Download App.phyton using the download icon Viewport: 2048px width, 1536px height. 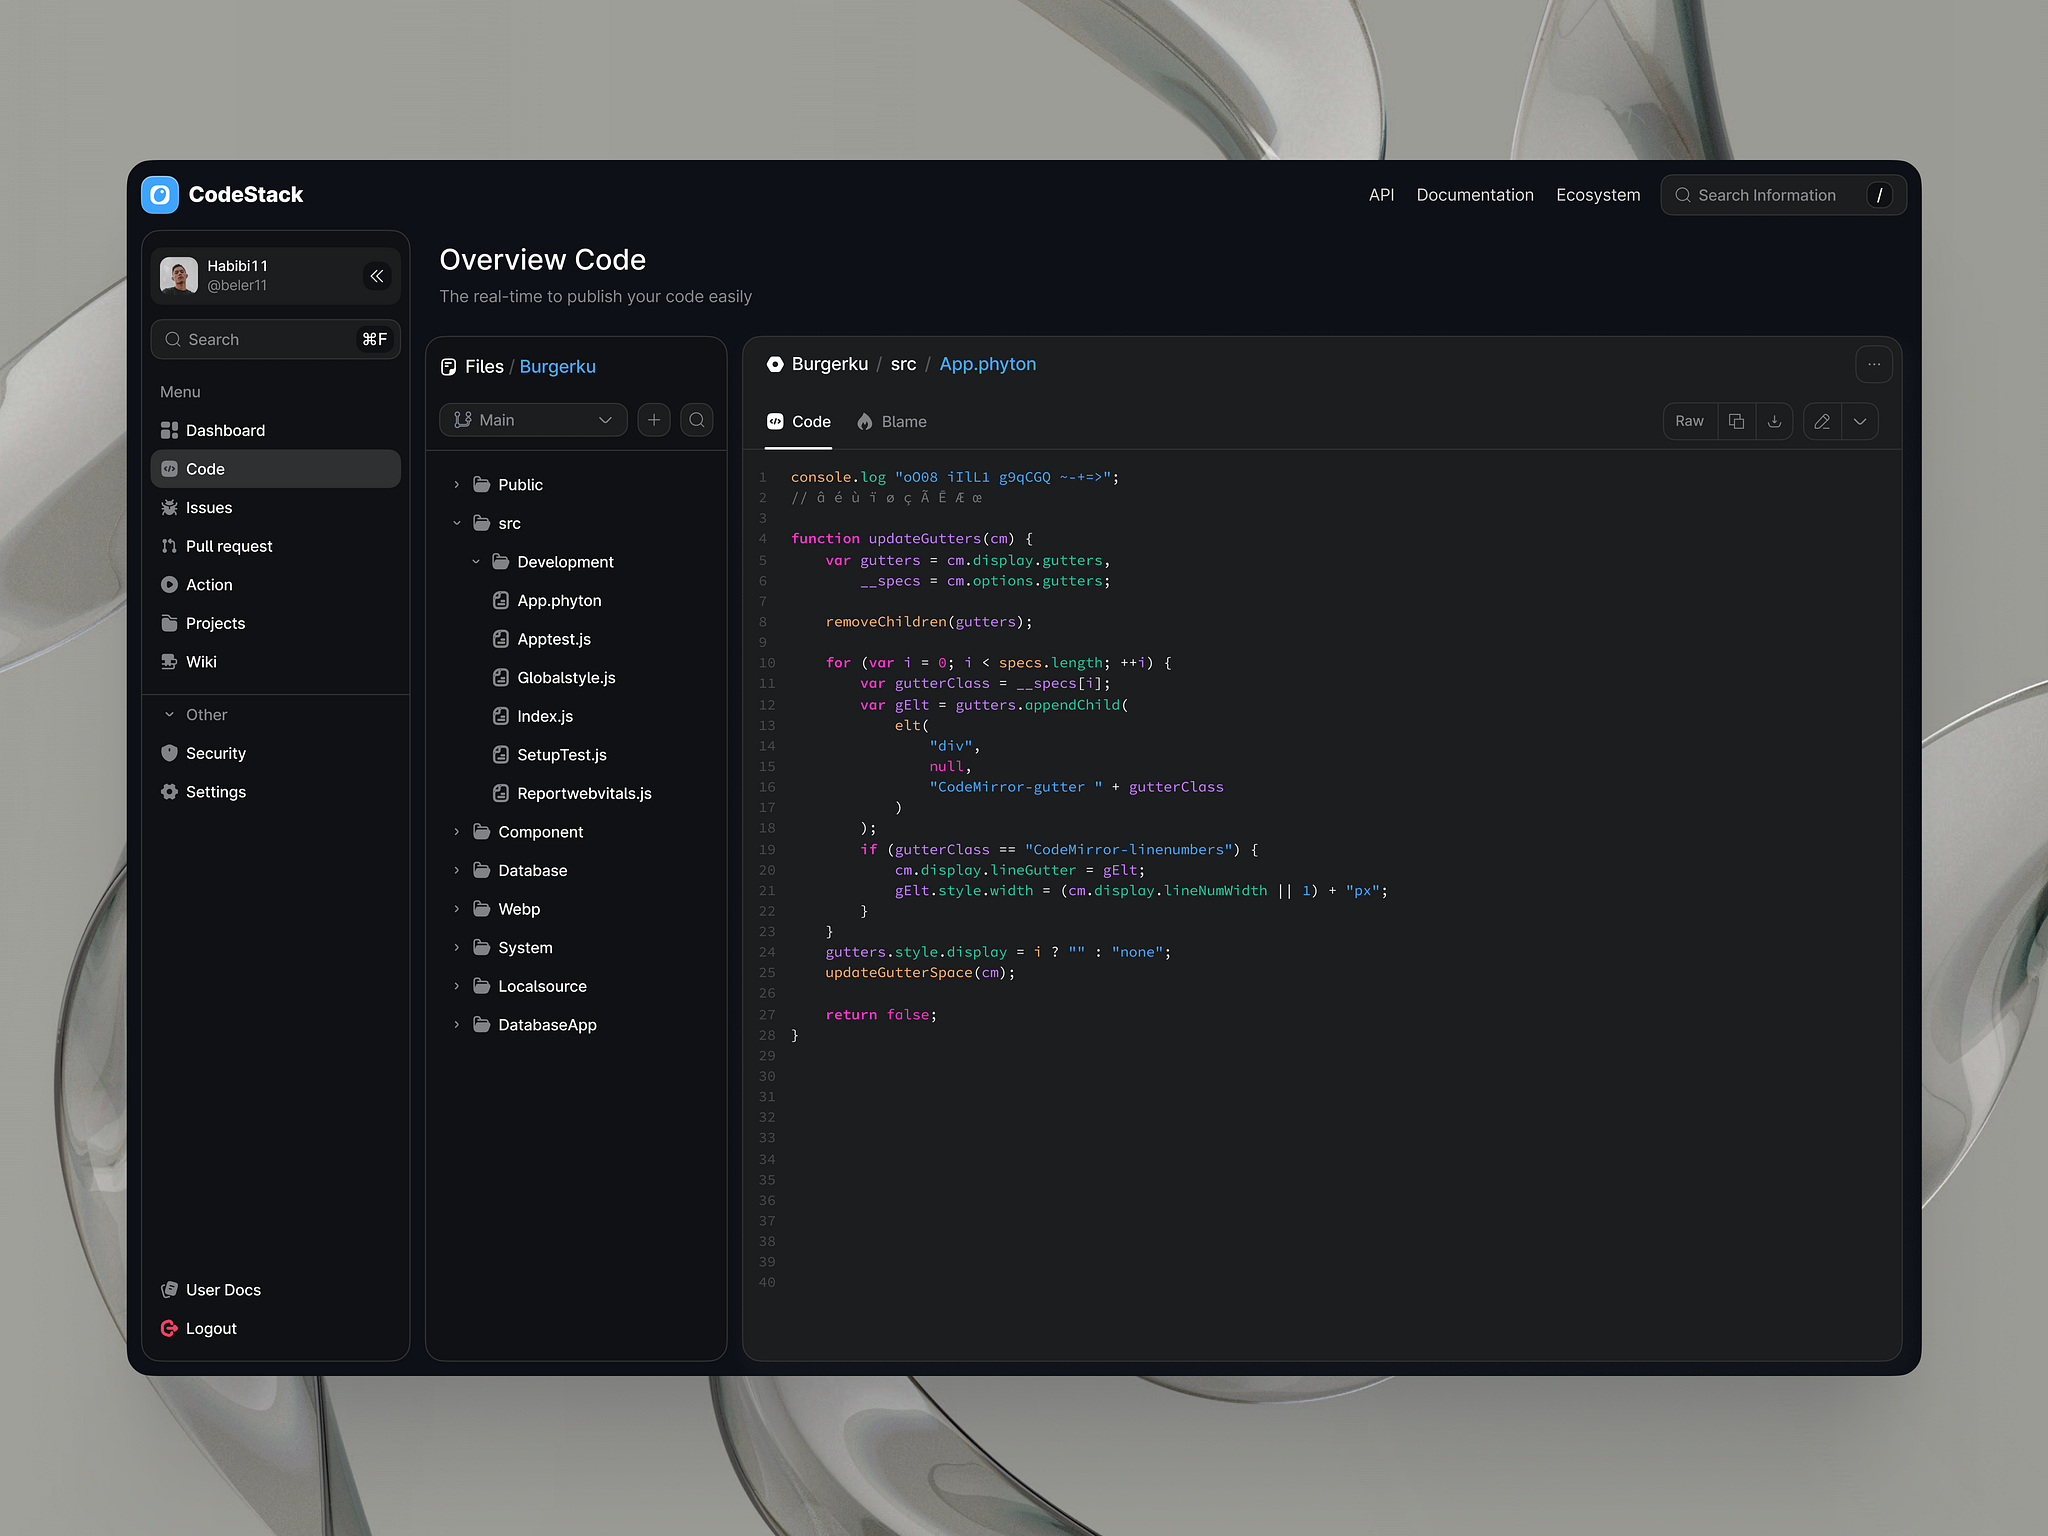[x=1775, y=421]
